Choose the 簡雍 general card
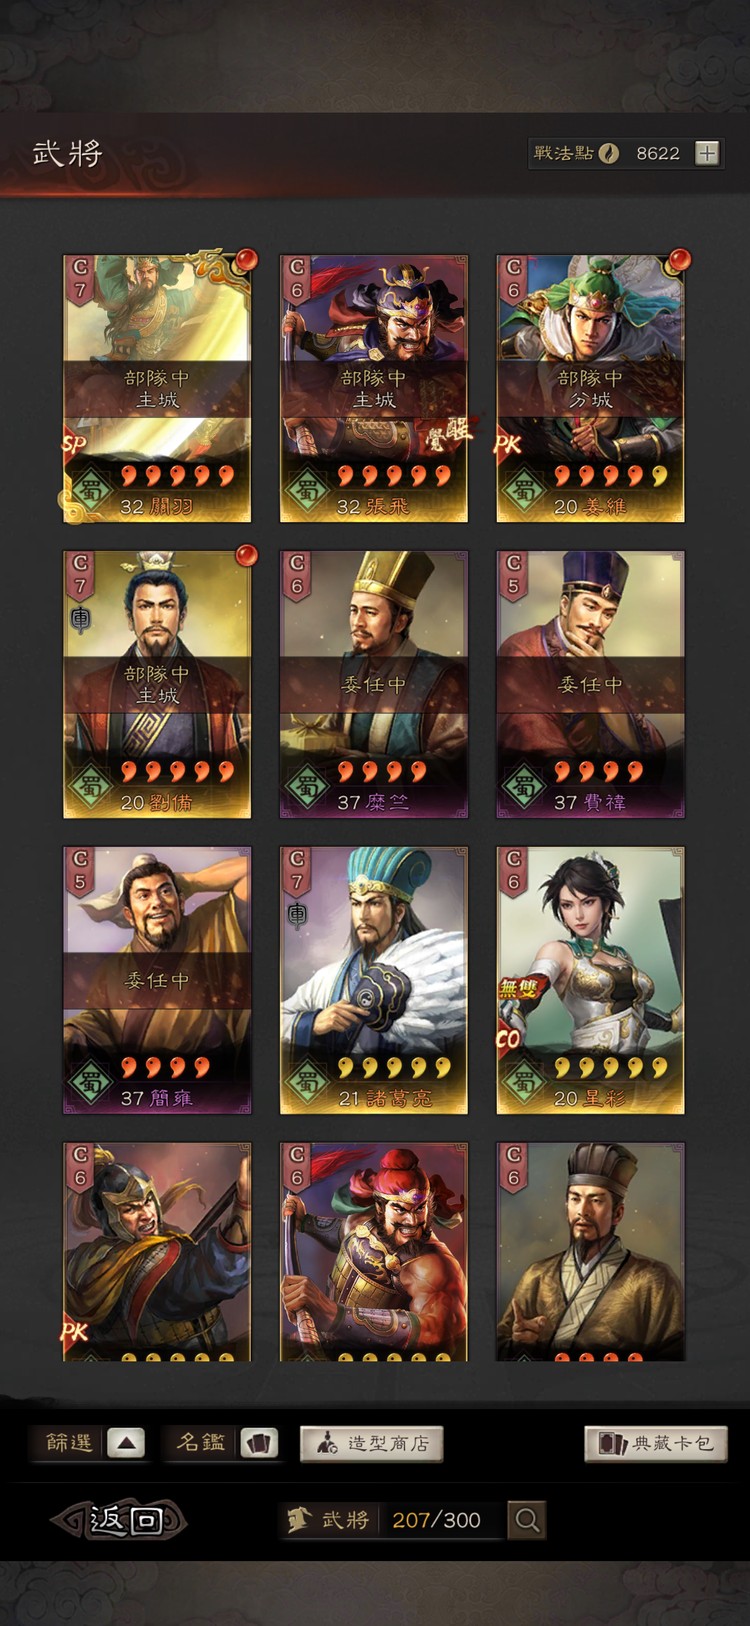The image size is (750, 1626). click(157, 980)
